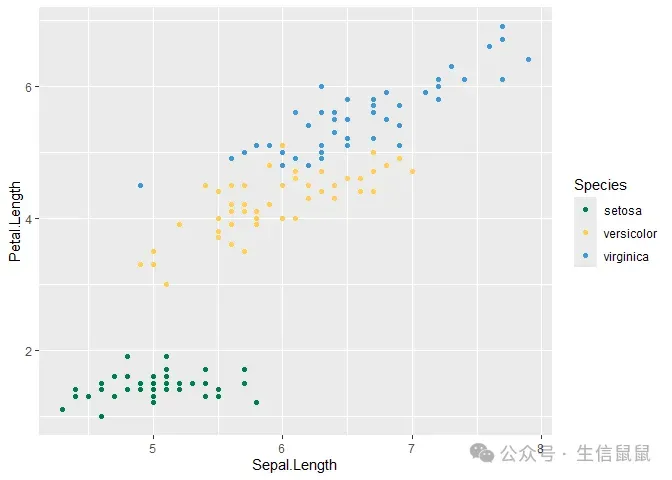Click the y-axis tick label 2
The image size is (672, 480).
[29, 351]
